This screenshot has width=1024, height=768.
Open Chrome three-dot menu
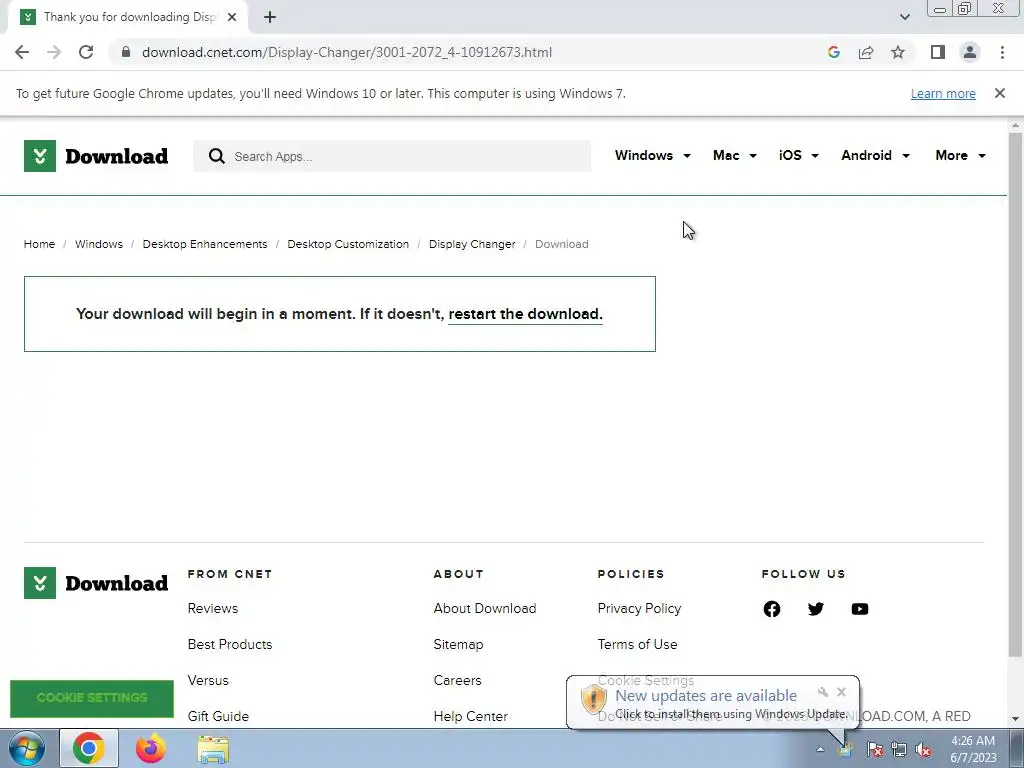pyautogui.click(x=1002, y=52)
